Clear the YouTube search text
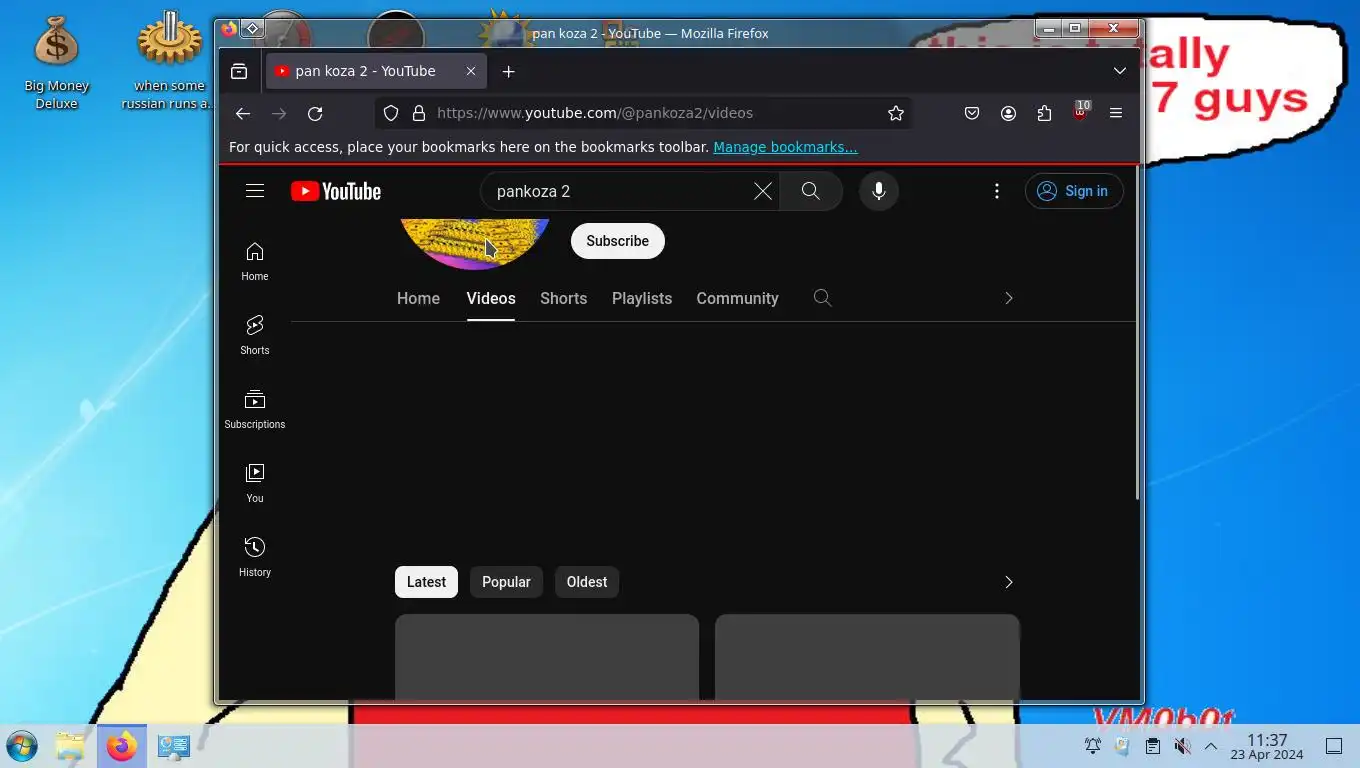Image resolution: width=1360 pixels, height=768 pixels. (x=763, y=191)
